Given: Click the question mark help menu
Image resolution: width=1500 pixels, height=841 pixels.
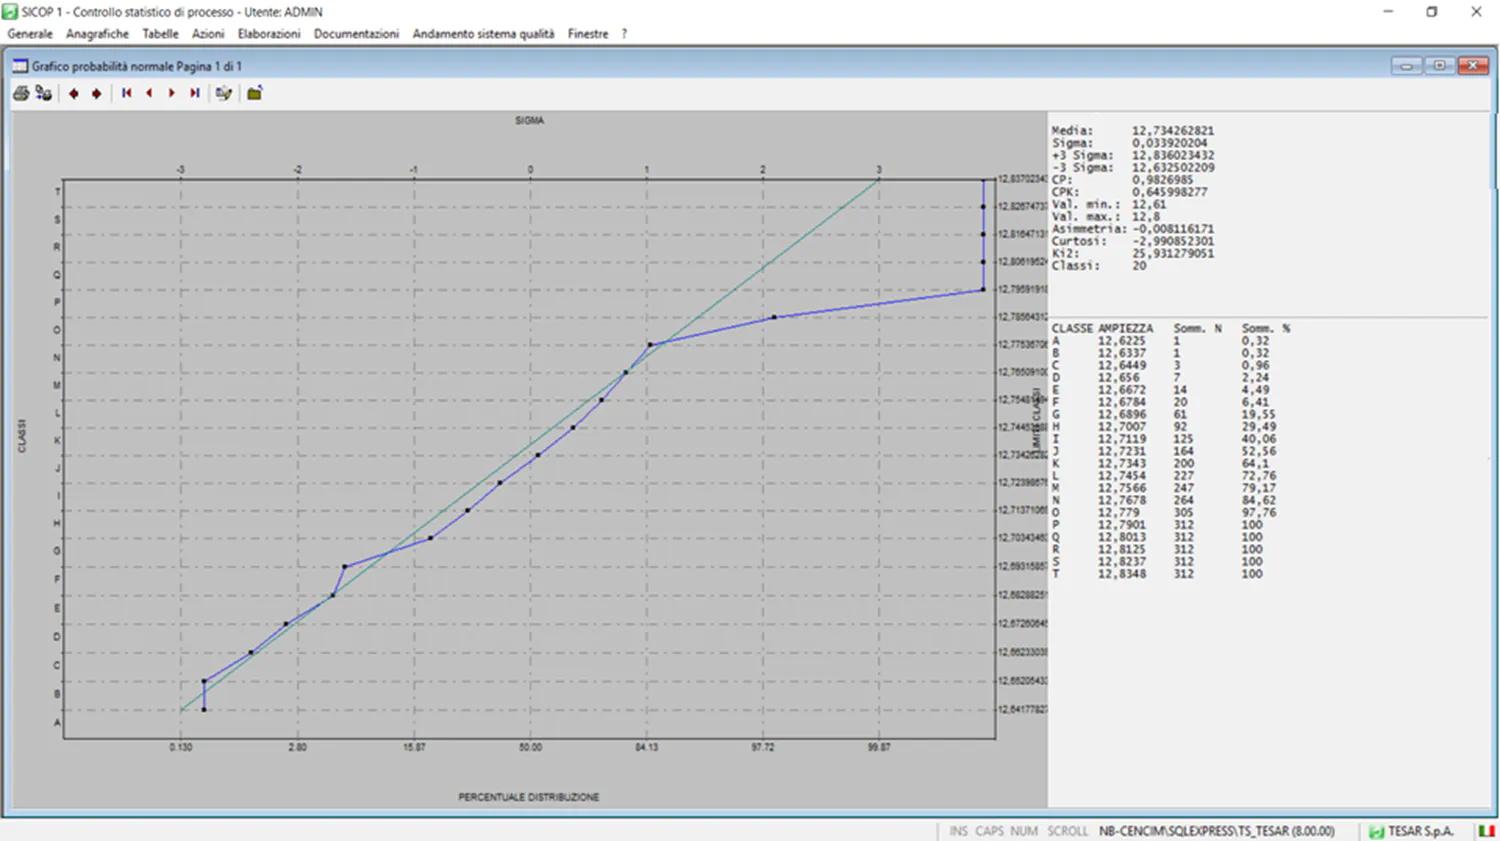Looking at the screenshot, I should 624,34.
